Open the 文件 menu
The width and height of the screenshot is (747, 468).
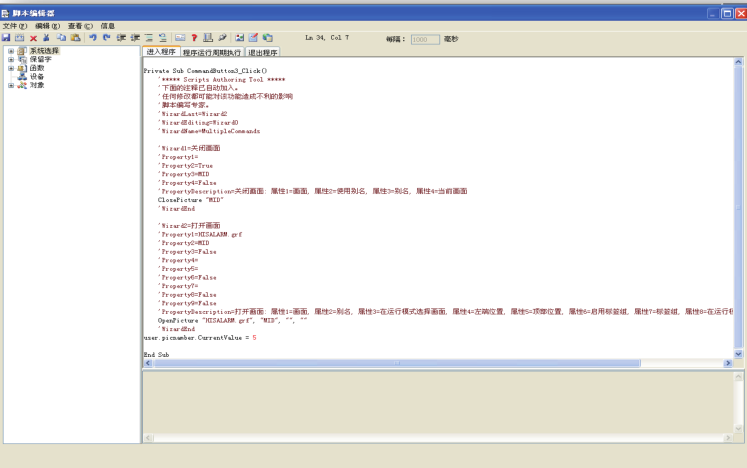[15, 26]
